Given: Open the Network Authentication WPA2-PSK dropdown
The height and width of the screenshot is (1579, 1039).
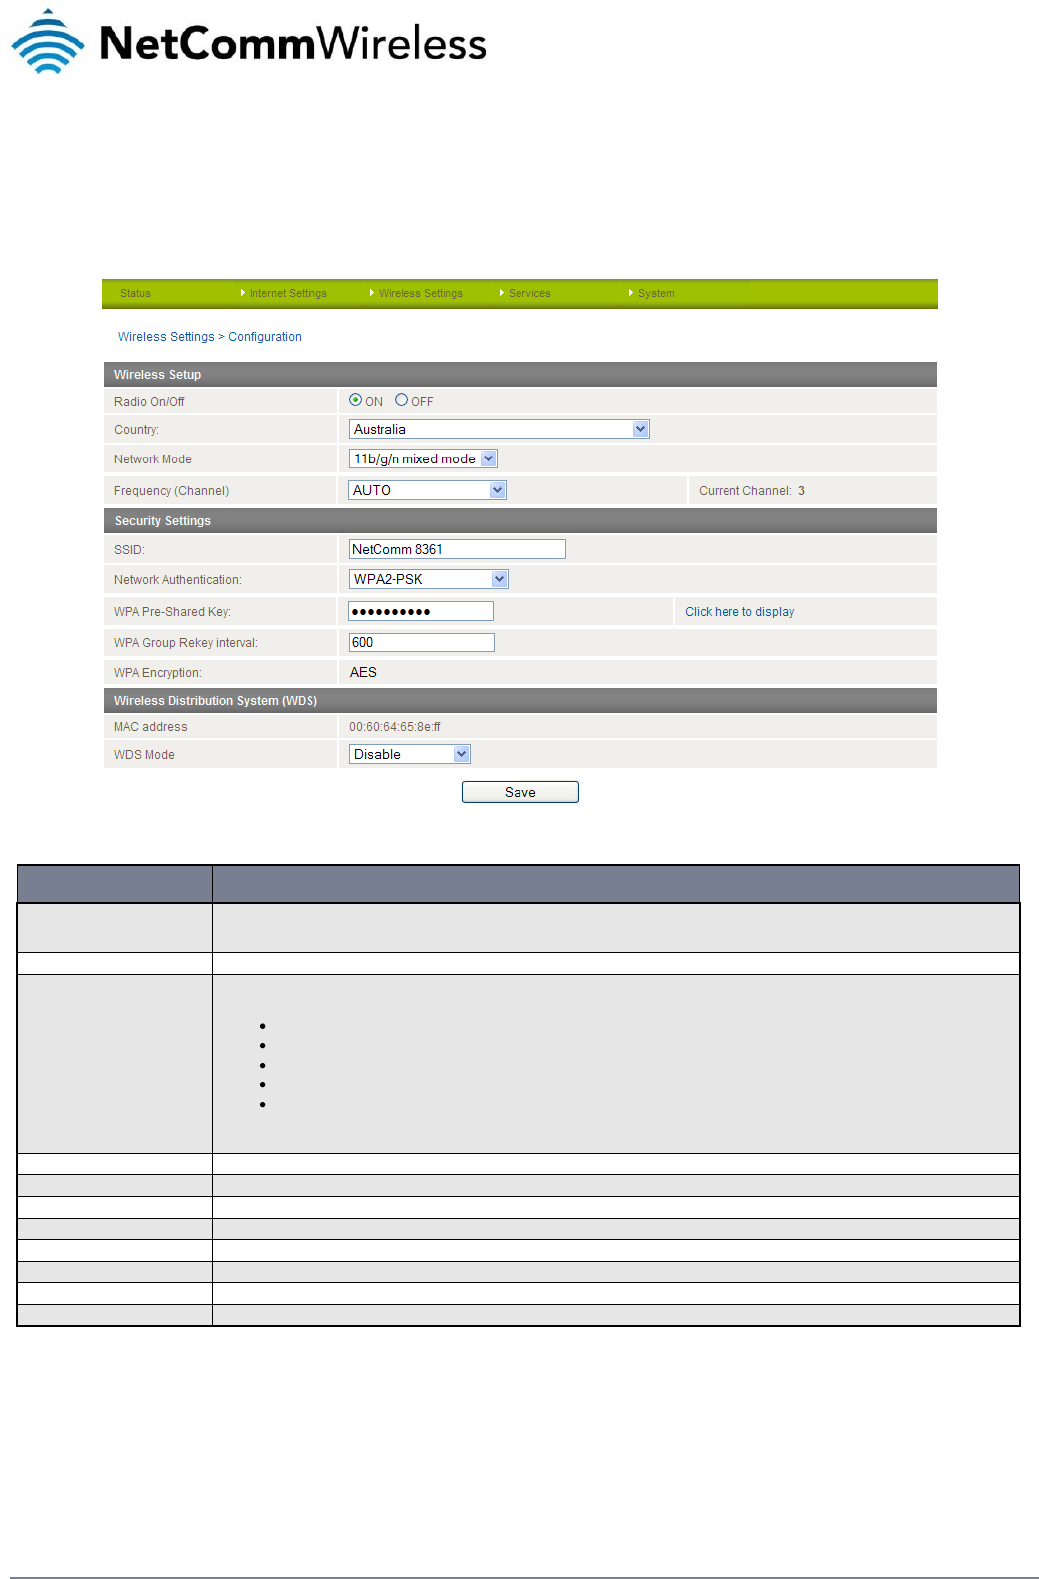Looking at the screenshot, I should point(428,579).
